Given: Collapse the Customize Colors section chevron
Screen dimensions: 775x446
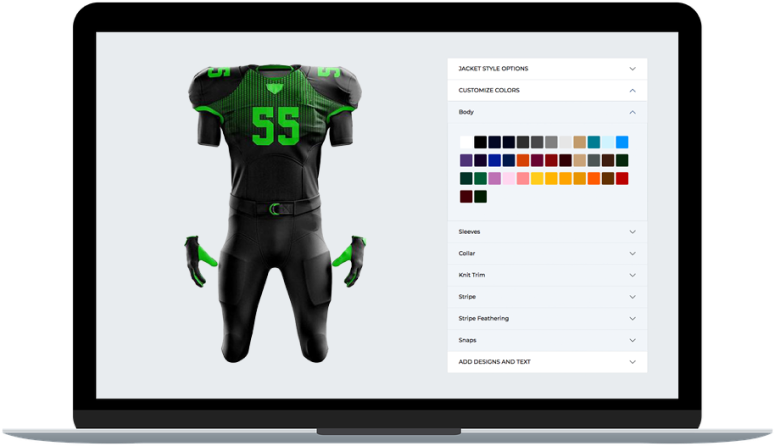Looking at the screenshot, I should point(632,90).
